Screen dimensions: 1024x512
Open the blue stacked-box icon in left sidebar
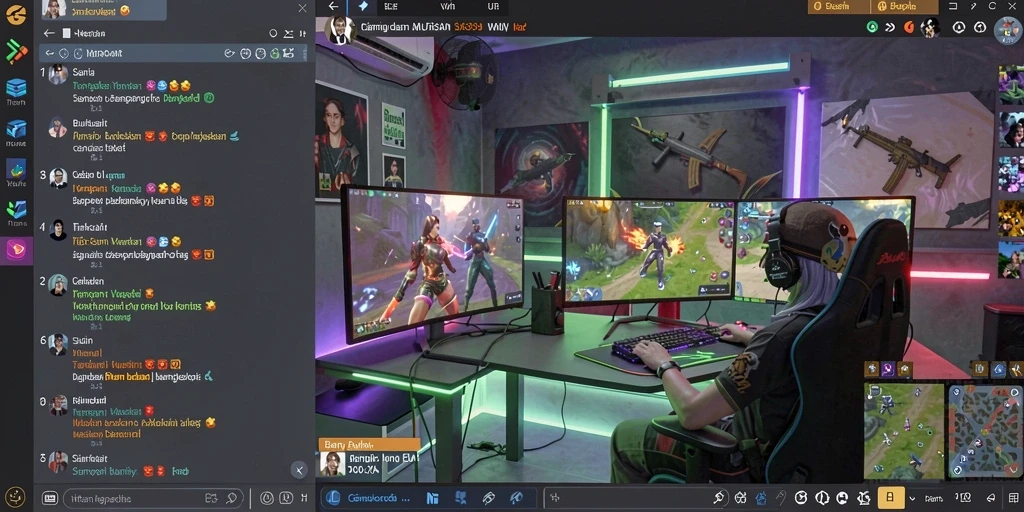pyautogui.click(x=16, y=87)
